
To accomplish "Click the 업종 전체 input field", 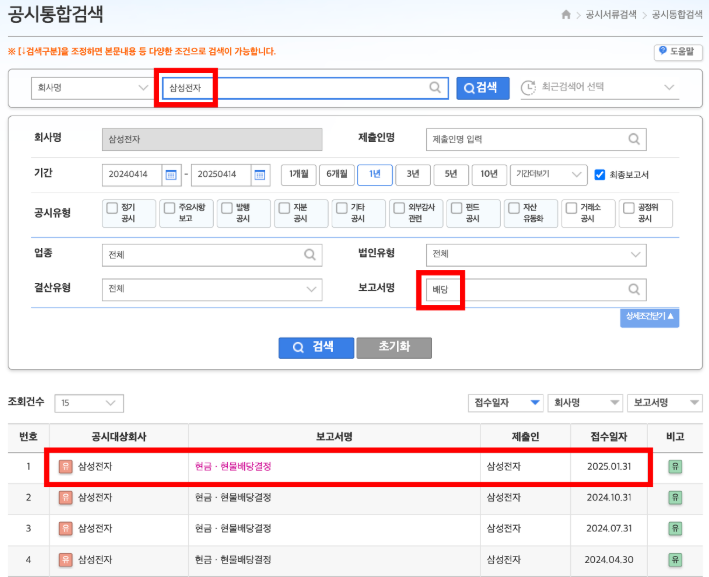I will click(212, 255).
